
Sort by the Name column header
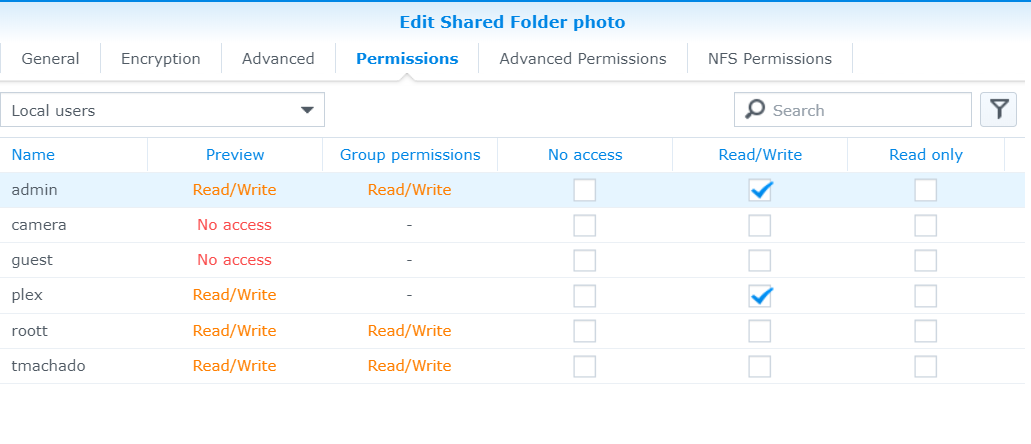33,155
